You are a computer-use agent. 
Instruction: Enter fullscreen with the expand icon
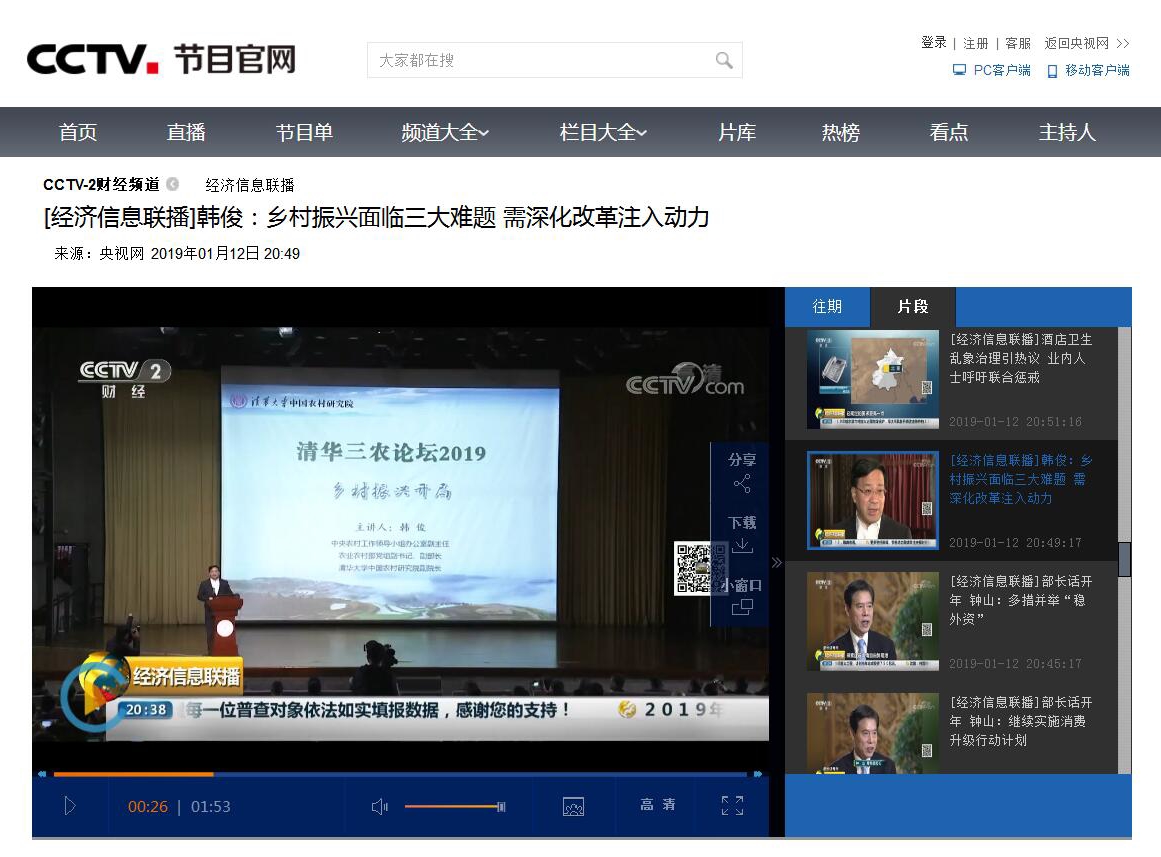point(732,805)
